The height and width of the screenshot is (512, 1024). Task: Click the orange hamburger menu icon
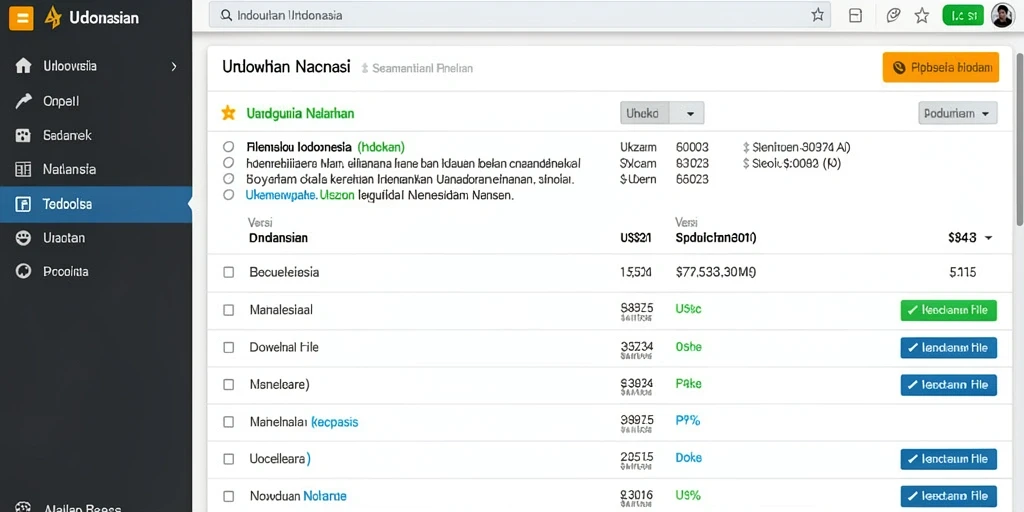click(x=21, y=18)
